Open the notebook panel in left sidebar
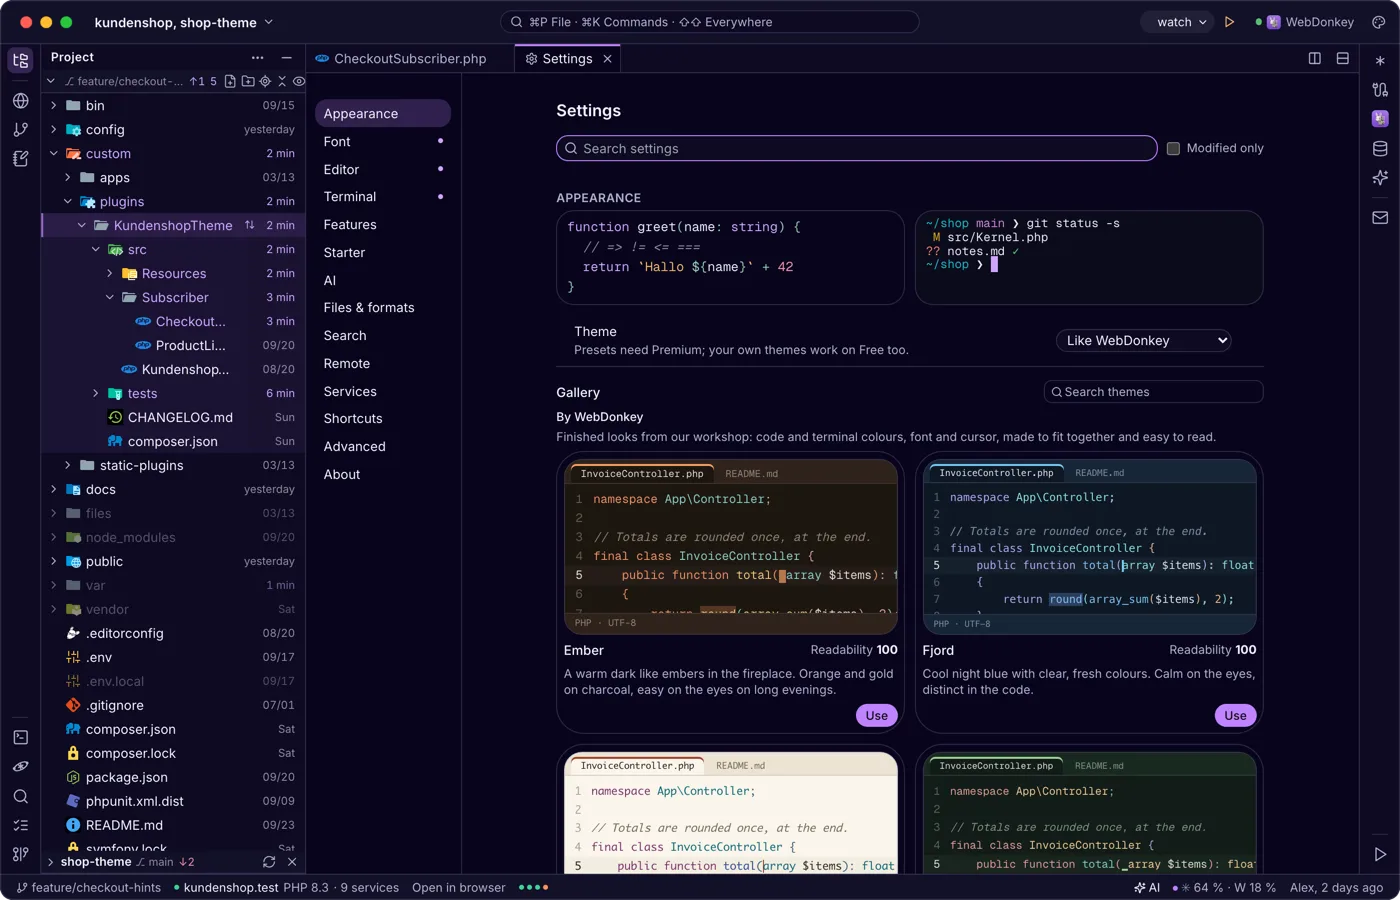 point(21,158)
